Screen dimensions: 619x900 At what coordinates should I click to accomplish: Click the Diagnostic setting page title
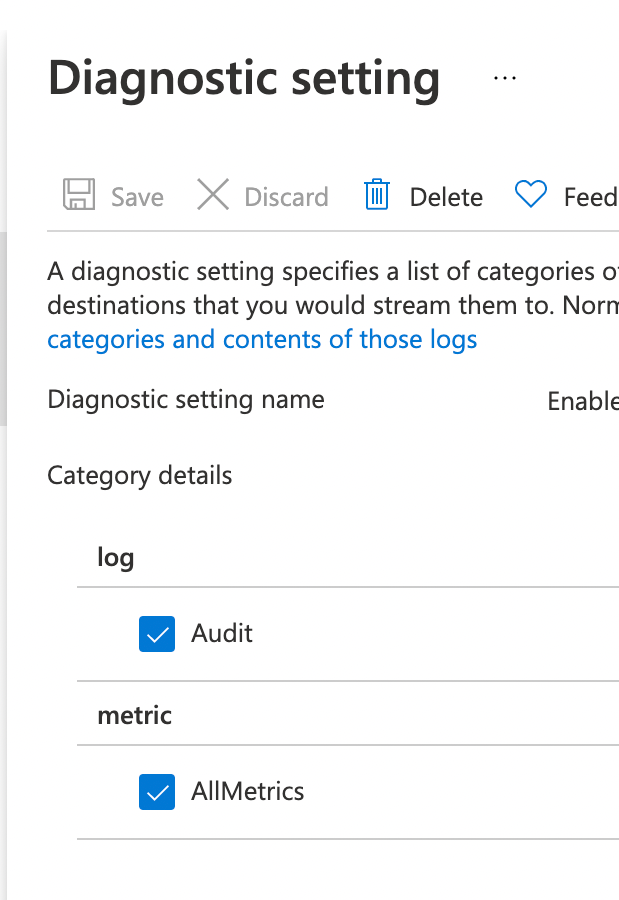244,78
